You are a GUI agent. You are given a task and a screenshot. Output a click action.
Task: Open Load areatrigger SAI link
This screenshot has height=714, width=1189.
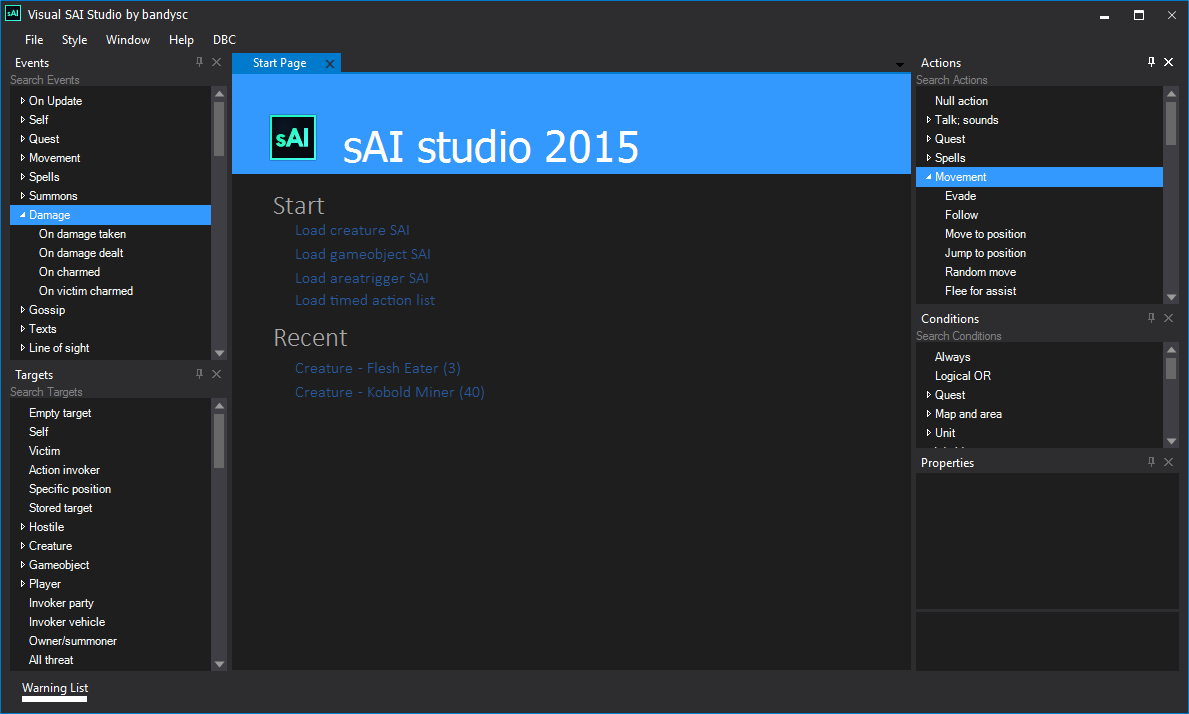point(362,278)
